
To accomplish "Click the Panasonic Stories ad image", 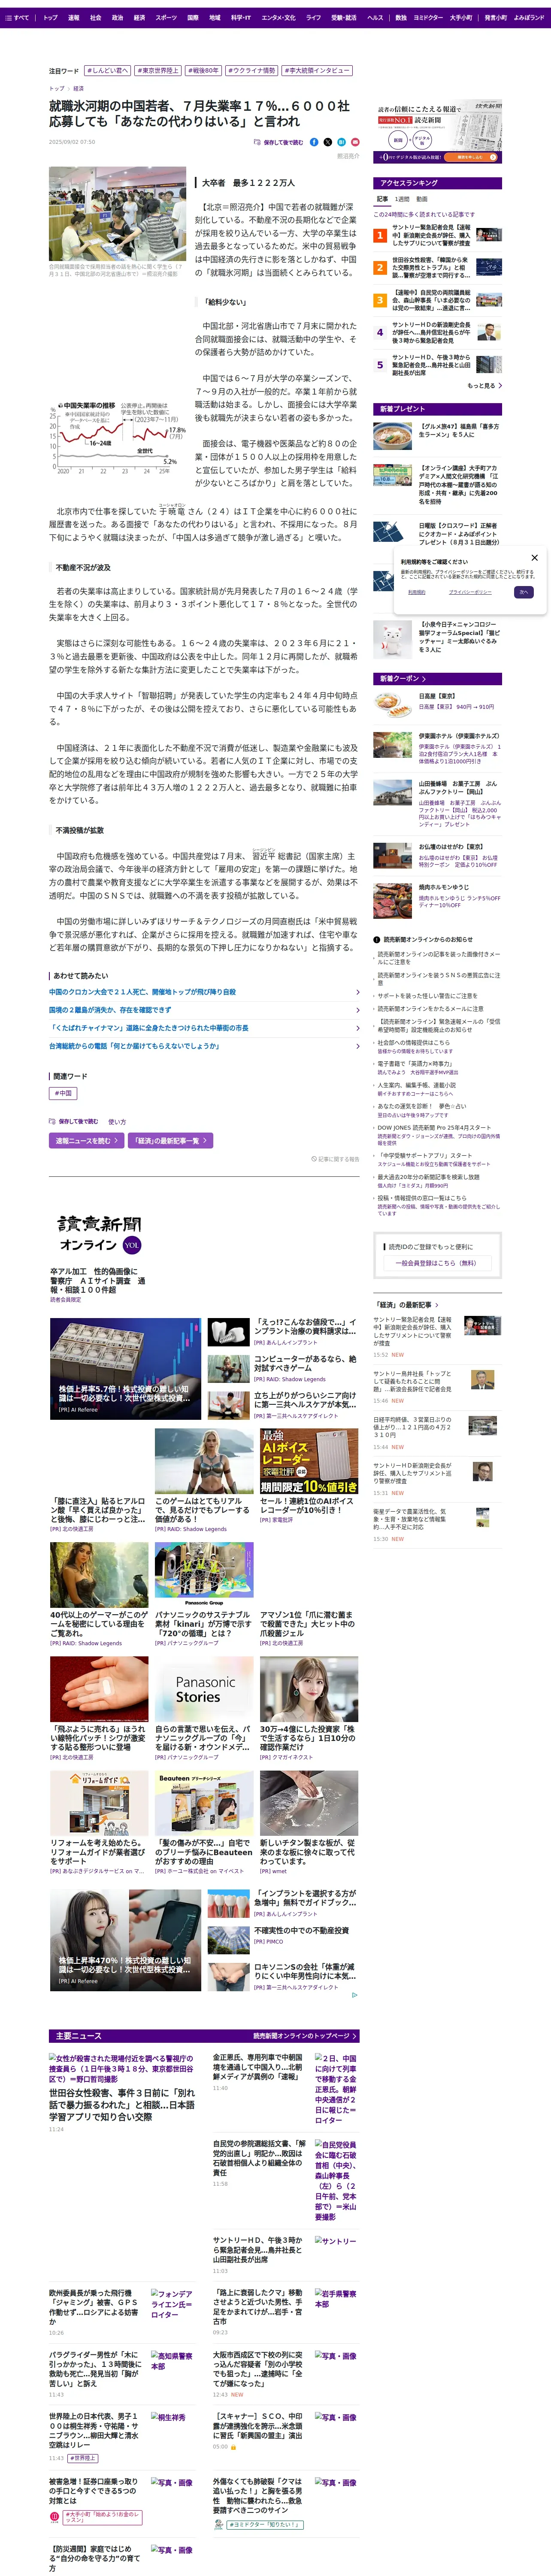I will 204,1689.
